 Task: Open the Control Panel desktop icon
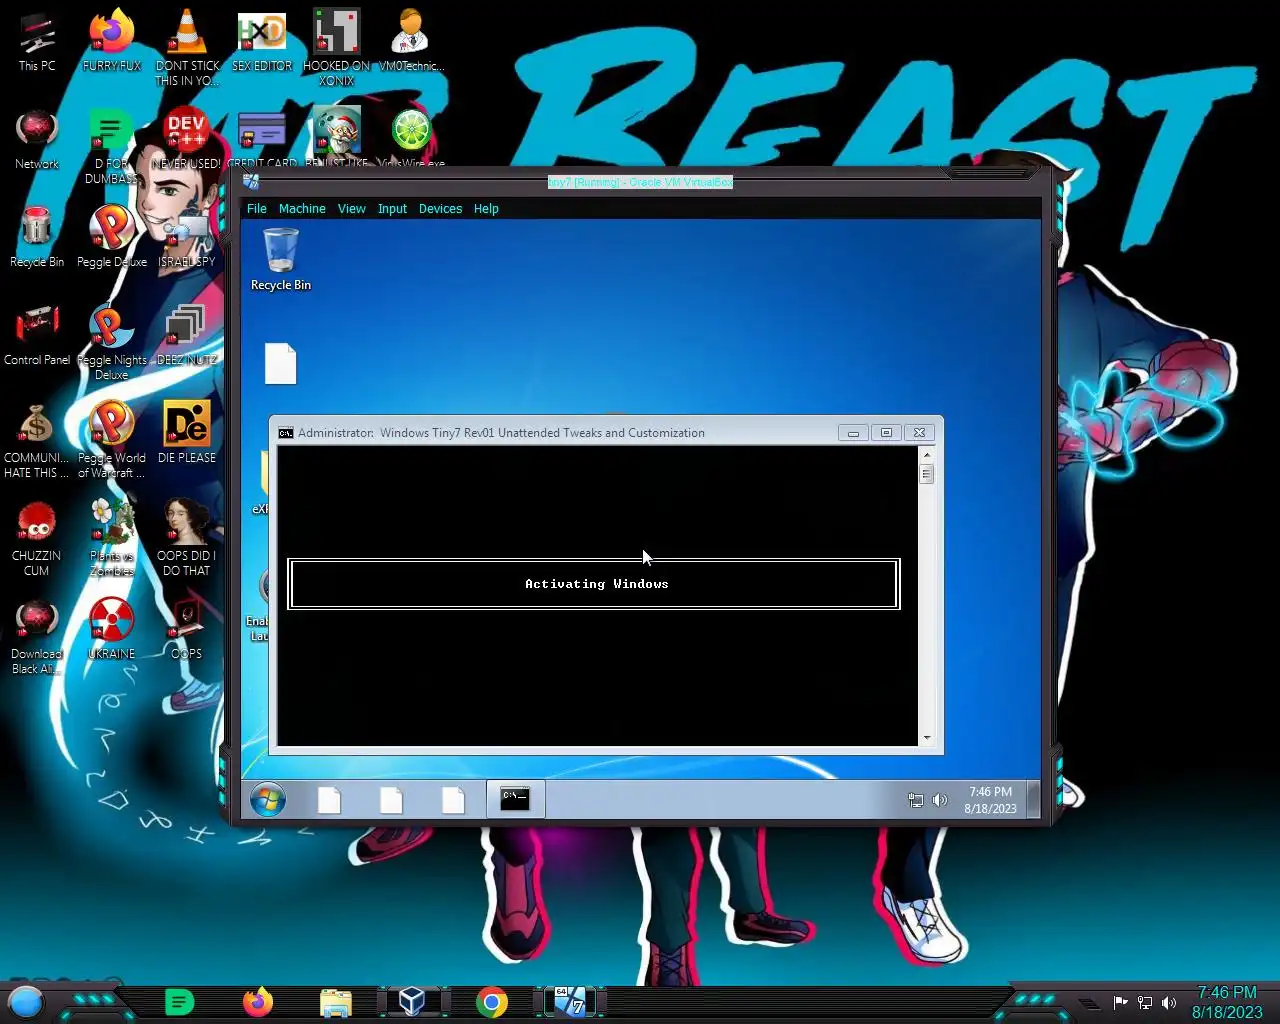pos(37,335)
